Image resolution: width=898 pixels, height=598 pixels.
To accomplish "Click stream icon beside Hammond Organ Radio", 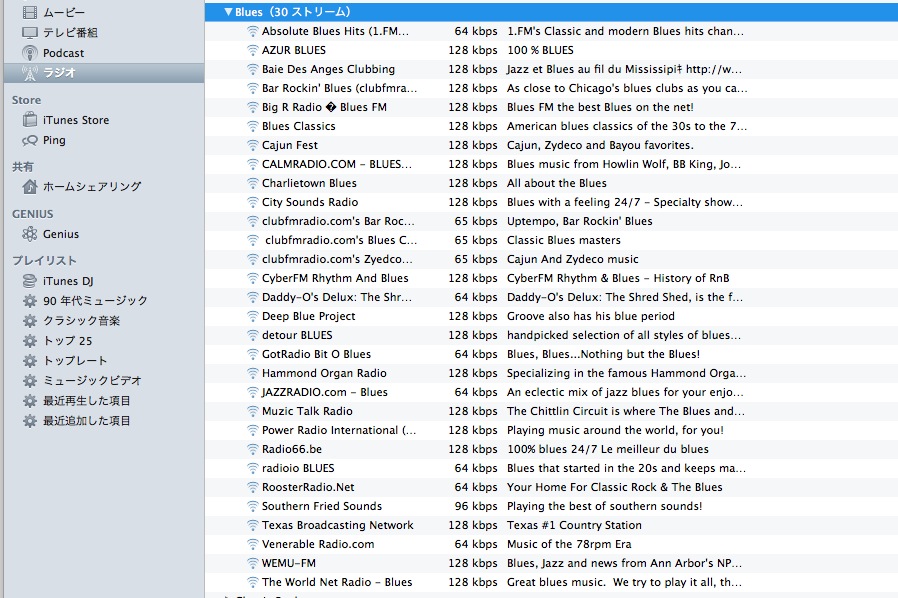I will (253, 373).
